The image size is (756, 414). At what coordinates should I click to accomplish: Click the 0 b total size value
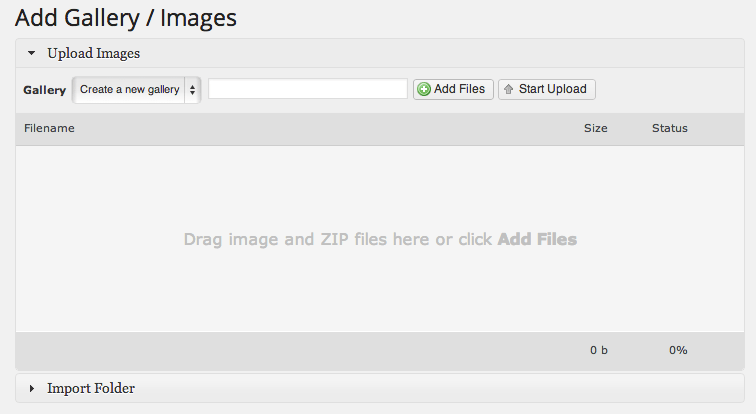[x=598, y=350]
